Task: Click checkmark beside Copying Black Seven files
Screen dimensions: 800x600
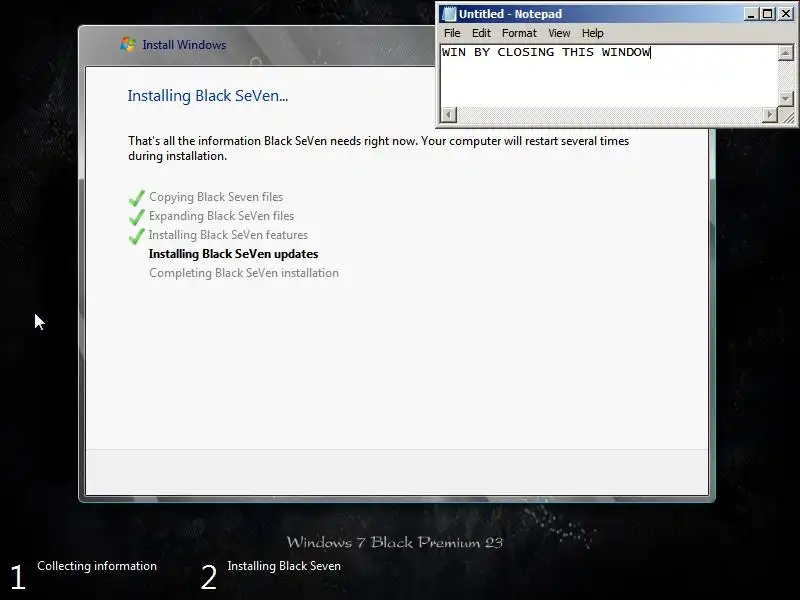Action: coord(137,198)
